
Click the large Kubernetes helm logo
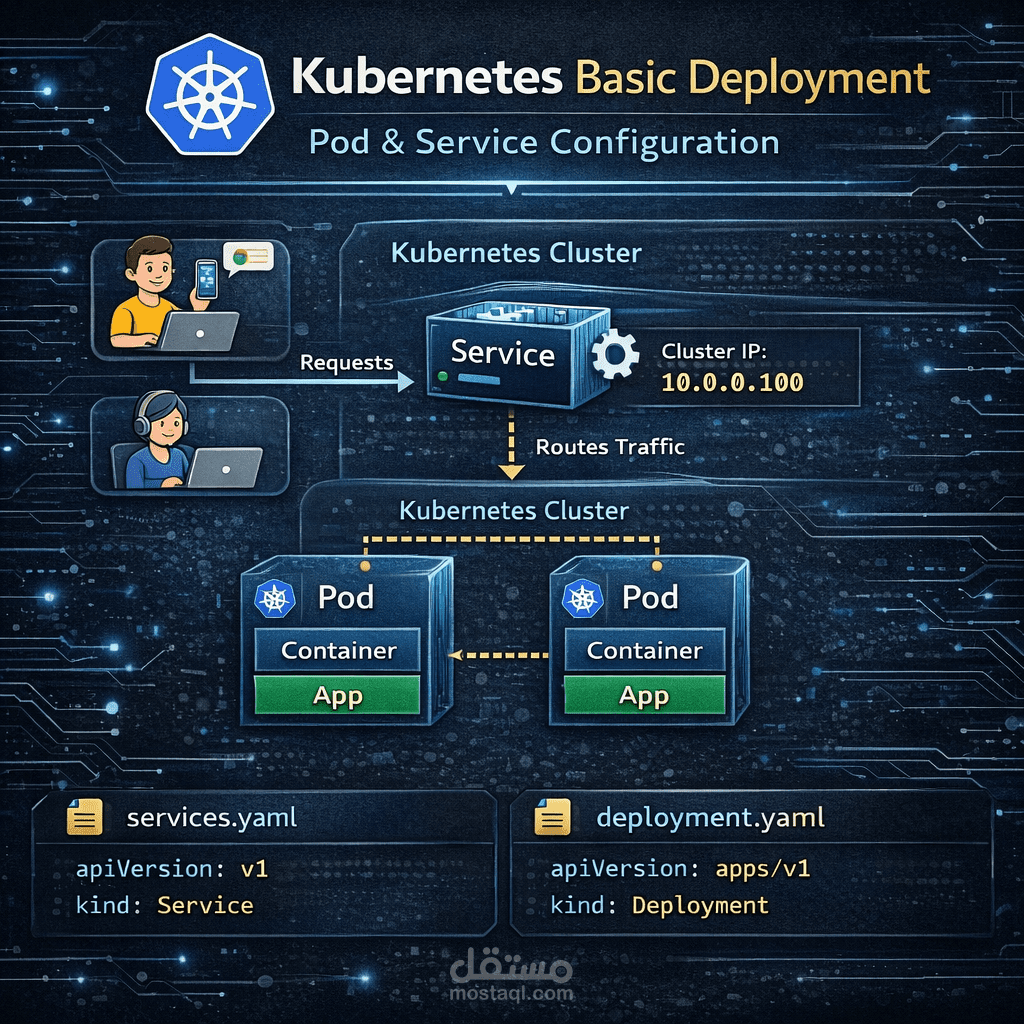coord(210,95)
